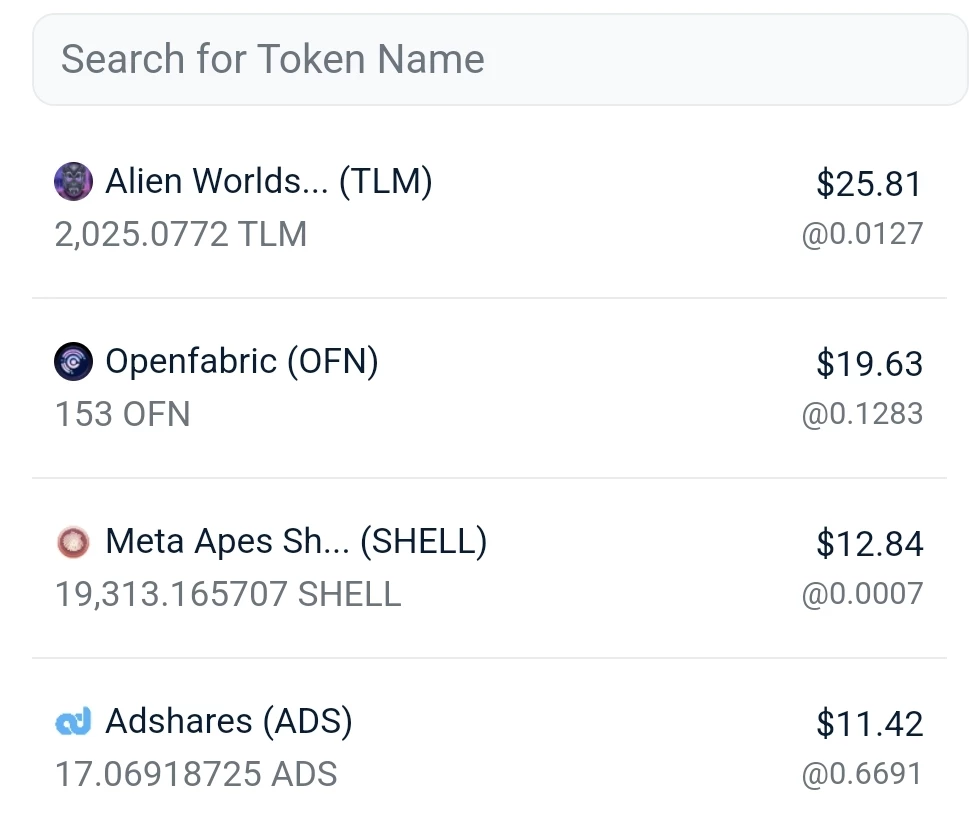
Task: Click the 17.06918725 ADS balance text
Action: (x=196, y=774)
